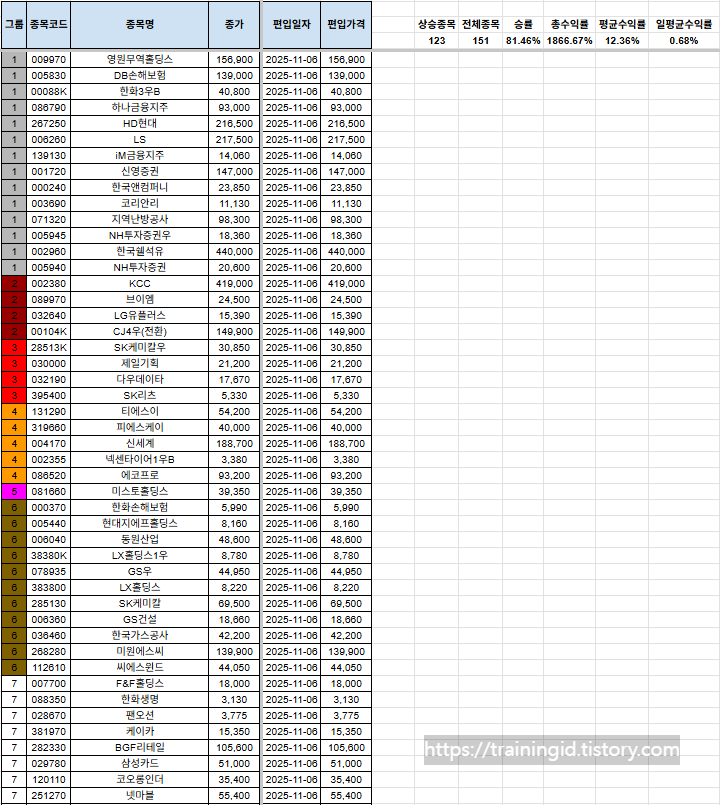Click the LG유플러스 cell
720x805 pixels.
[x=140, y=316]
